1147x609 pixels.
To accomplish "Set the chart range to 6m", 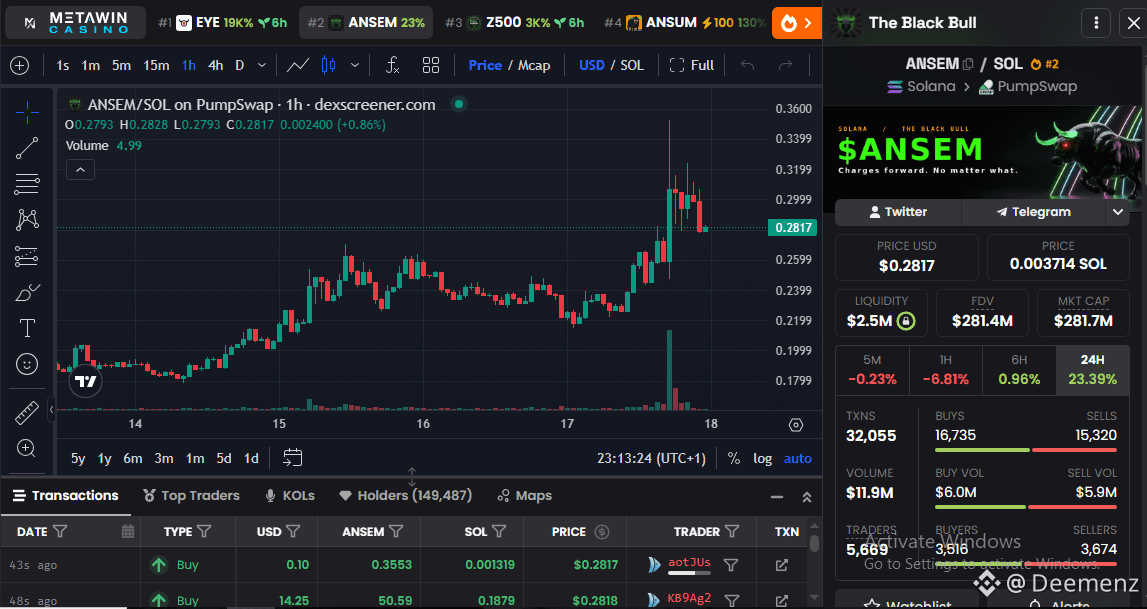I will [x=132, y=458].
